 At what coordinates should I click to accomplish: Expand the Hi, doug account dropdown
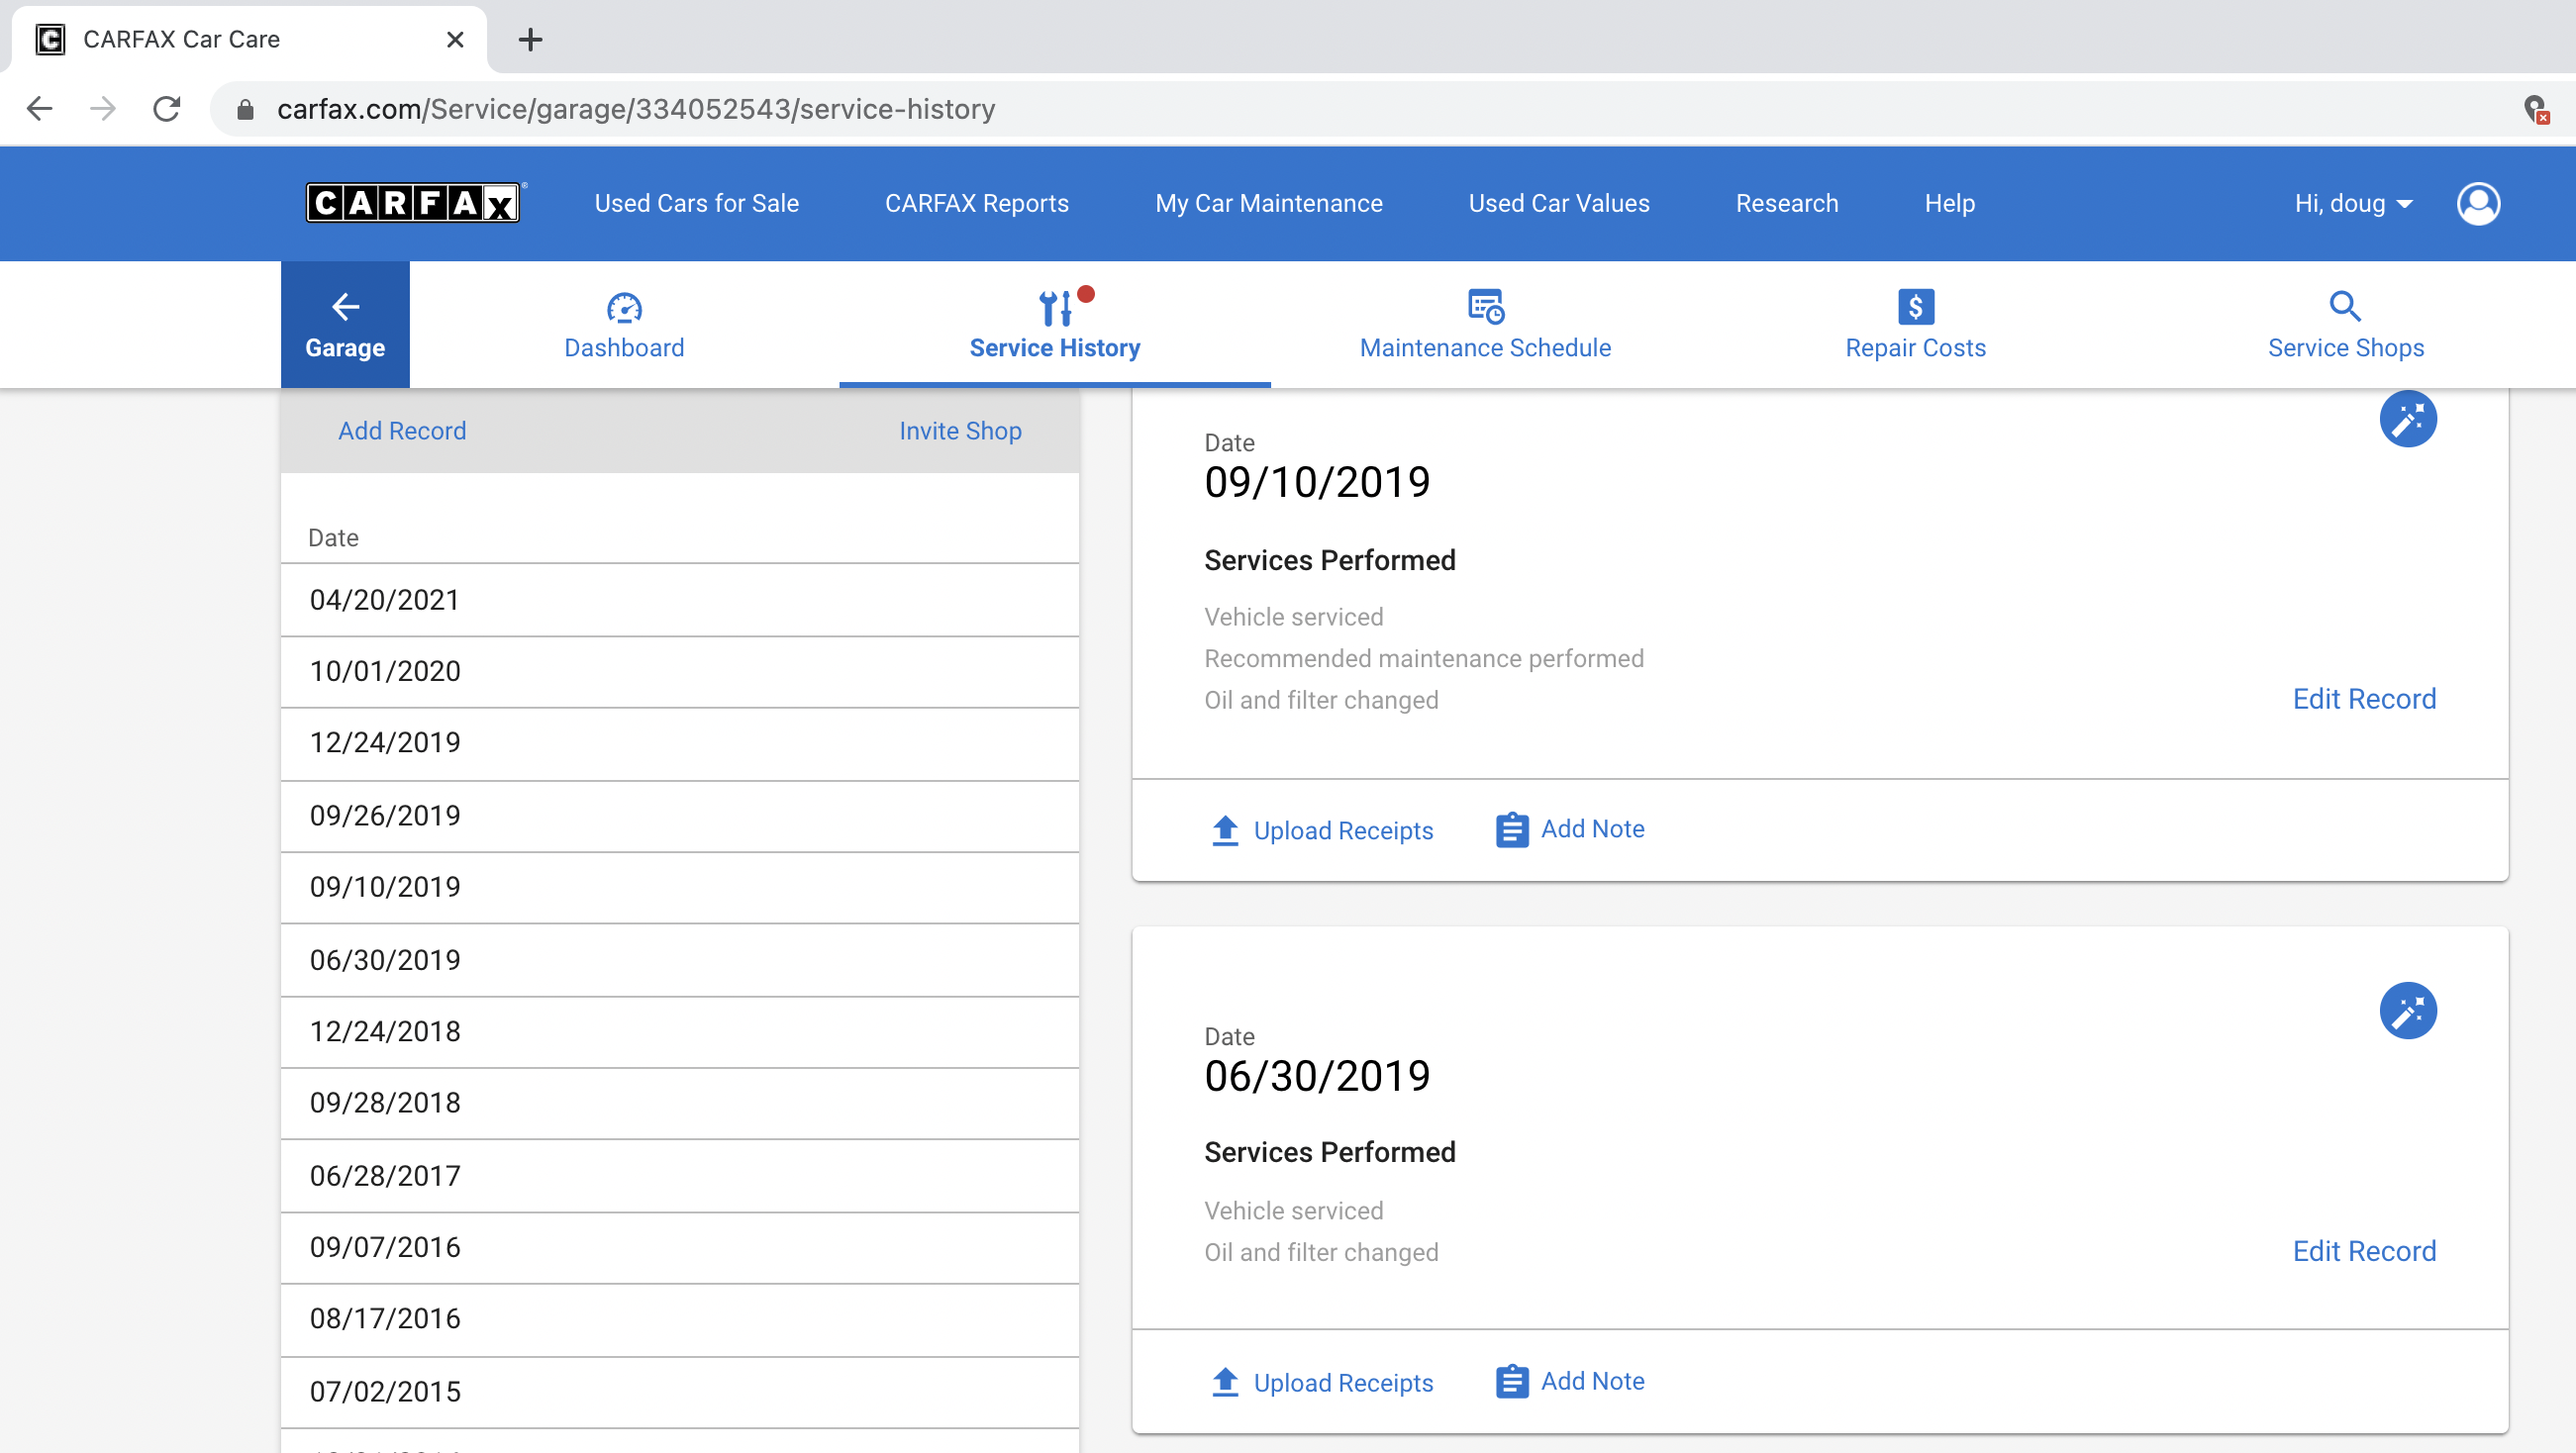(x=2354, y=204)
